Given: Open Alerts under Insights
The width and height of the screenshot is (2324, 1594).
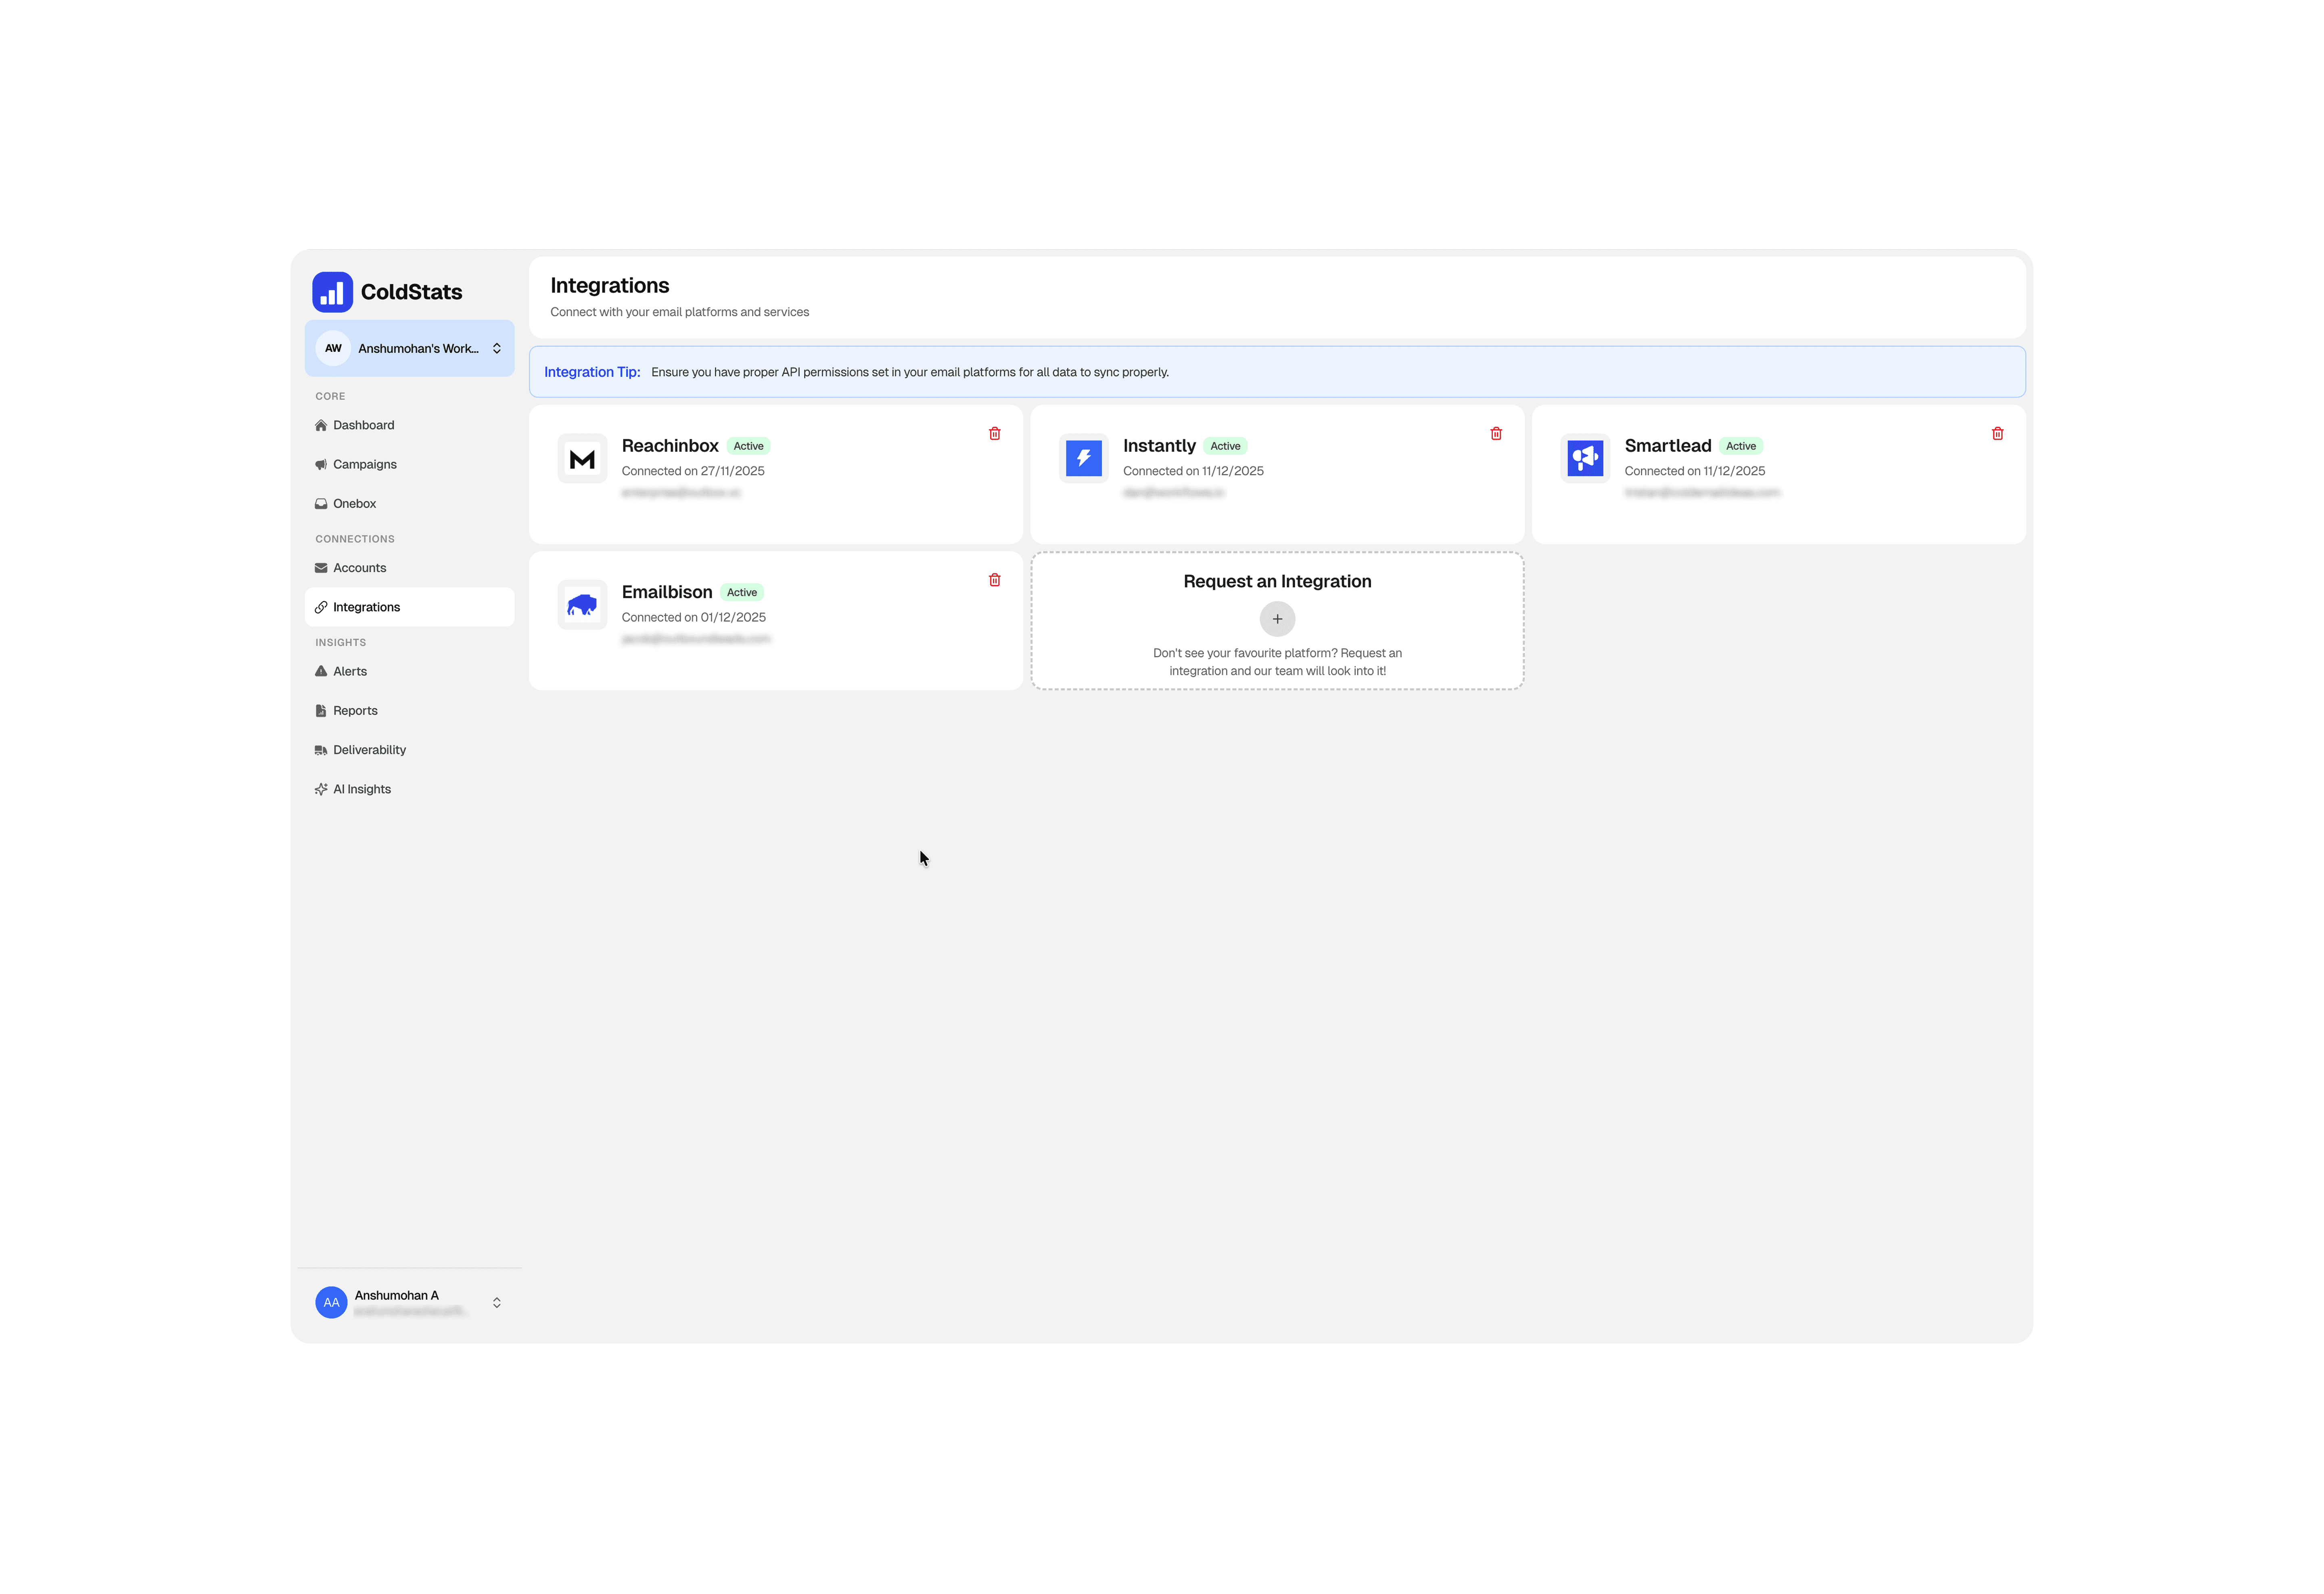Looking at the screenshot, I should [x=349, y=671].
